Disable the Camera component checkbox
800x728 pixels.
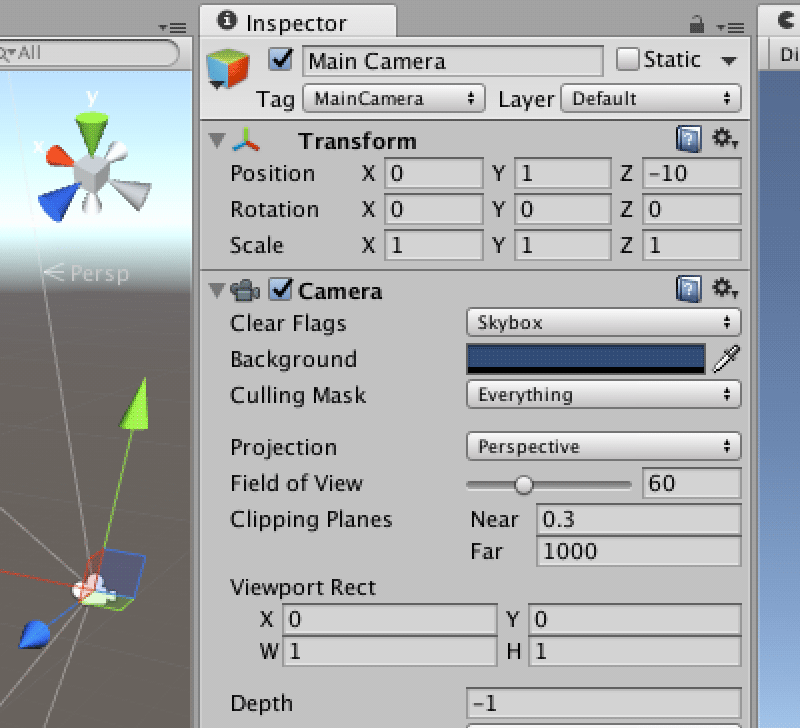(281, 289)
